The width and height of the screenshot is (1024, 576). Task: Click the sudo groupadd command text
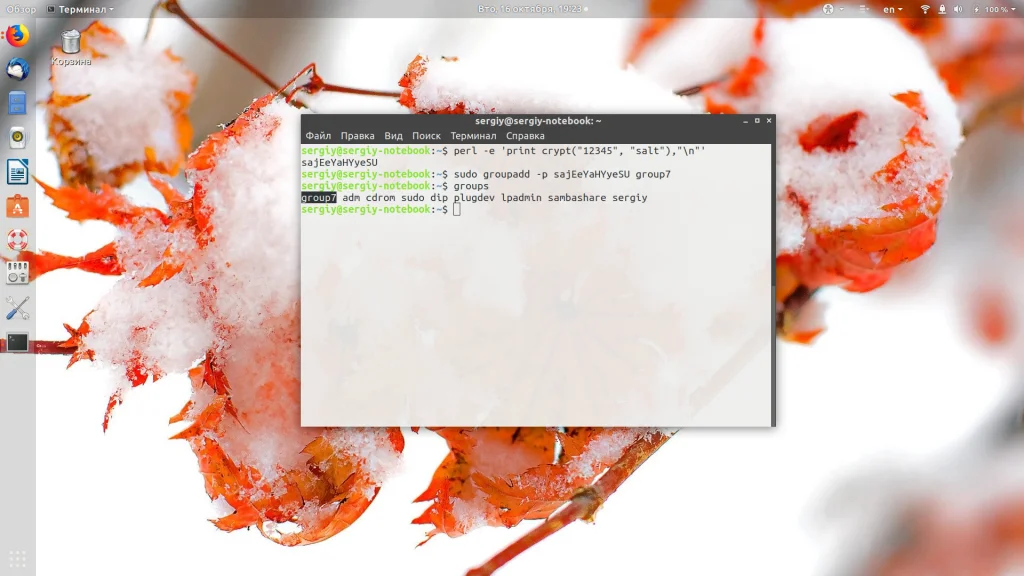[x=562, y=174]
